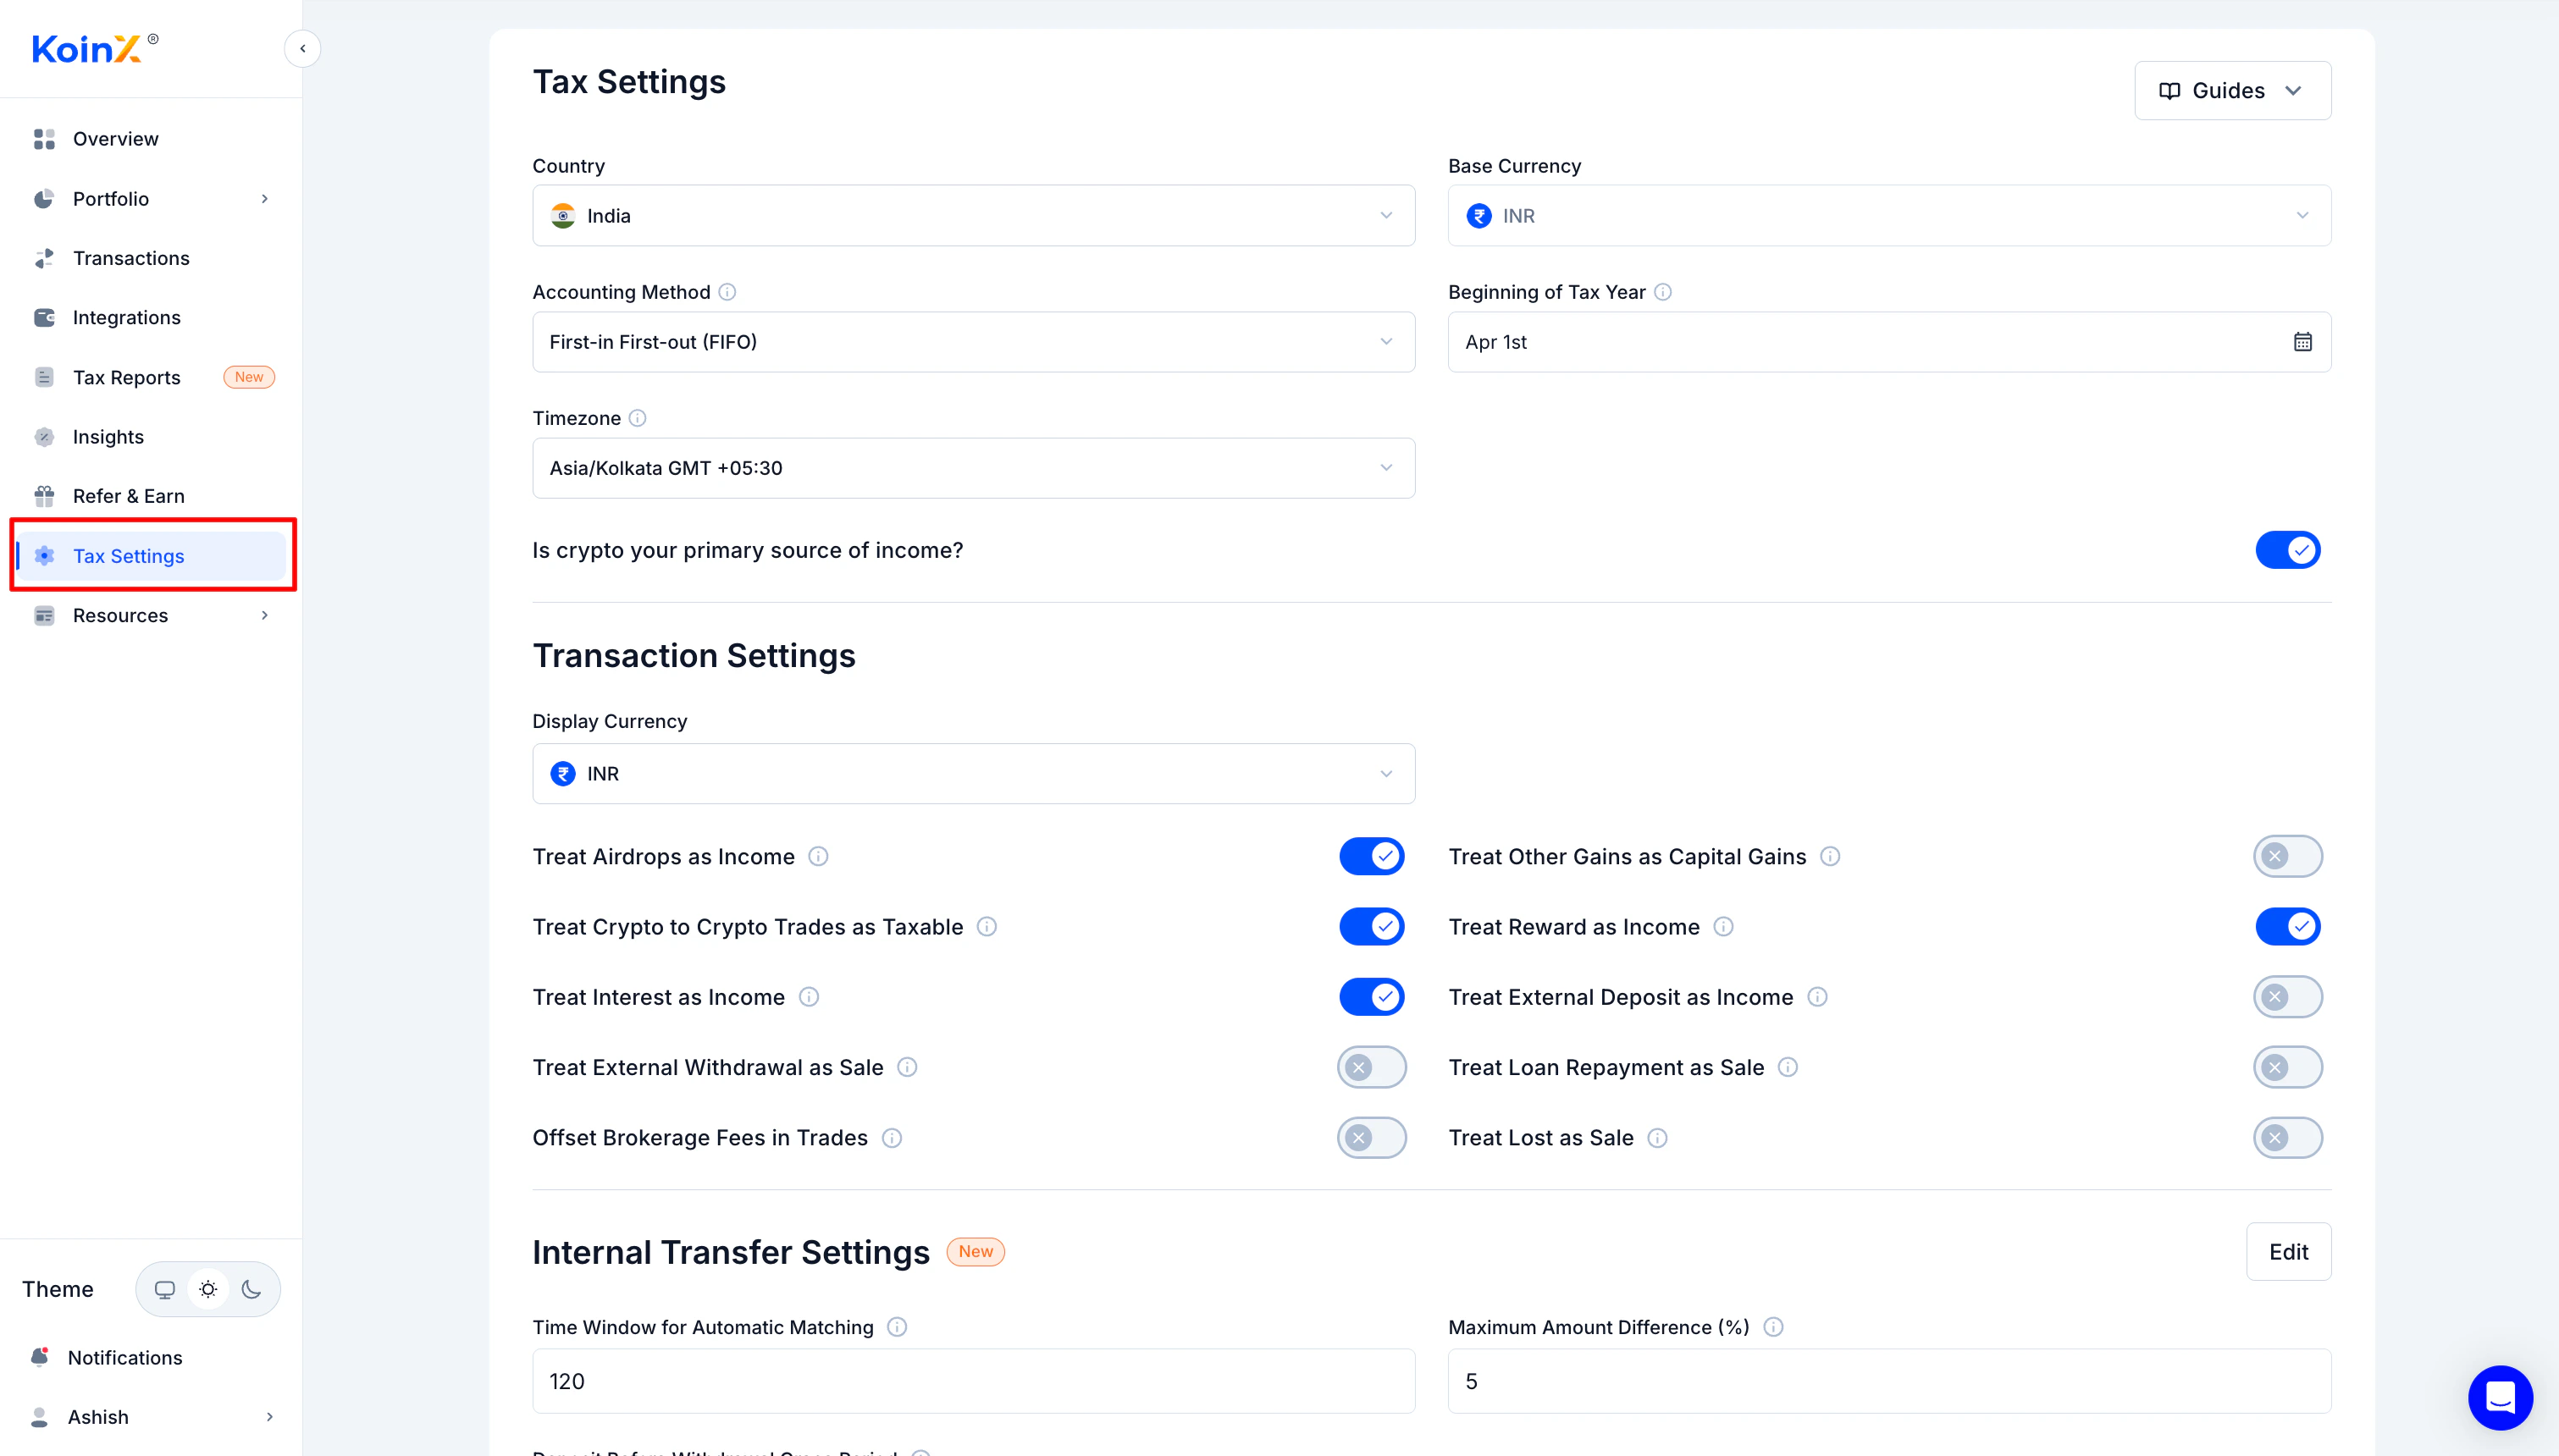Viewport: 2559px width, 1456px height.
Task: Select system theme monitor icon
Action: point(165,1289)
